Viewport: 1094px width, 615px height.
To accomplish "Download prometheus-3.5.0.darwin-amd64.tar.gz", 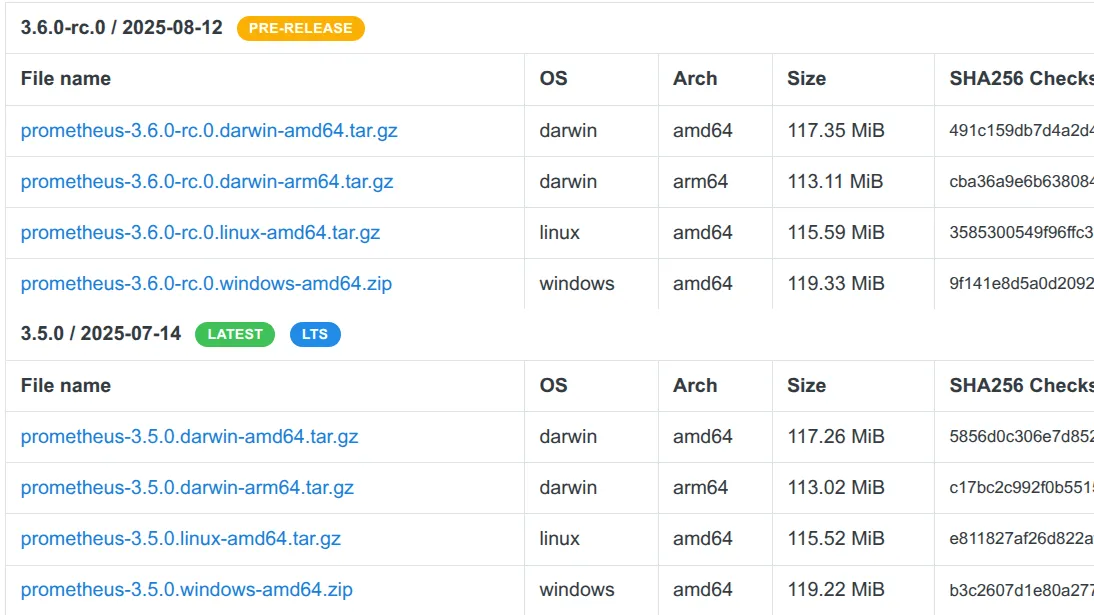I will 190,436.
